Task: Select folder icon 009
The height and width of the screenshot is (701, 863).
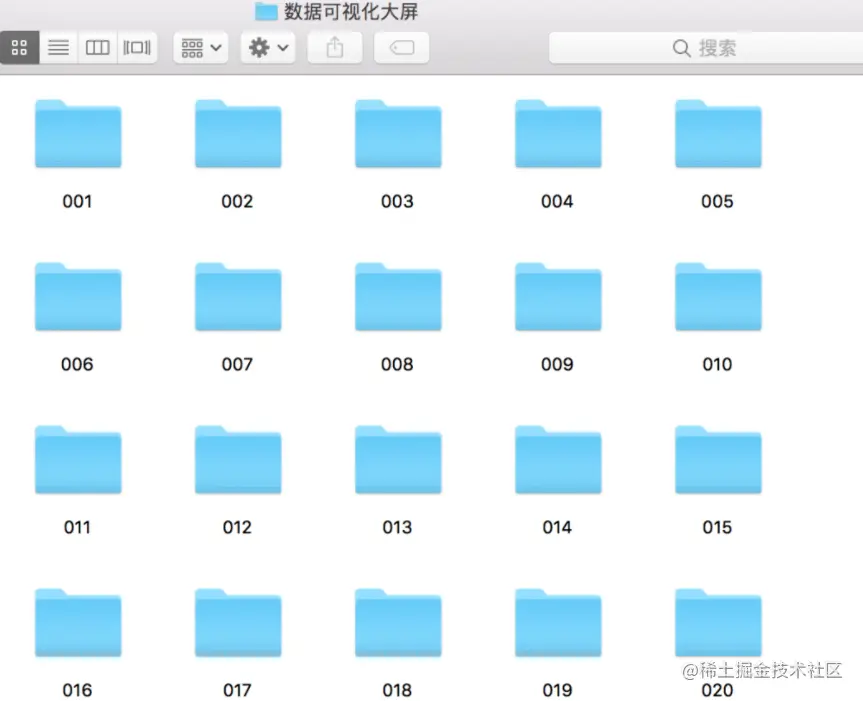Action: [558, 297]
